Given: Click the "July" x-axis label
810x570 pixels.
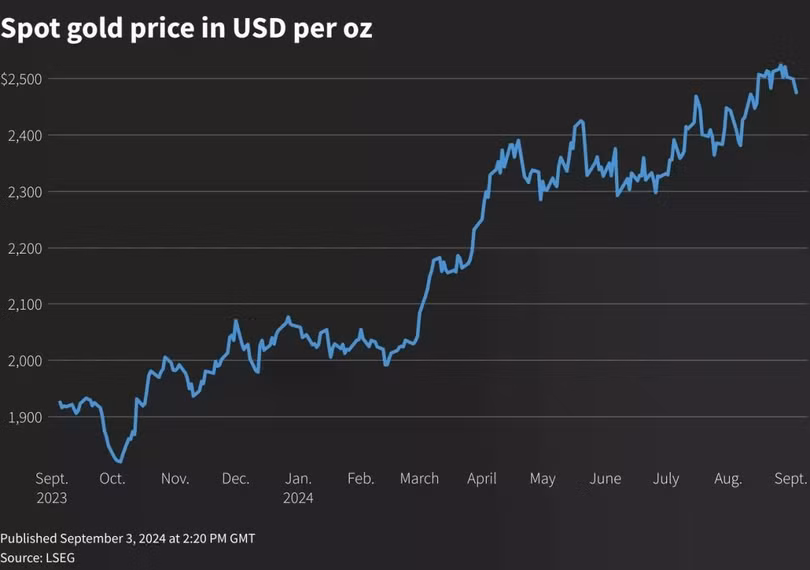Looking at the screenshot, I should tap(666, 479).
